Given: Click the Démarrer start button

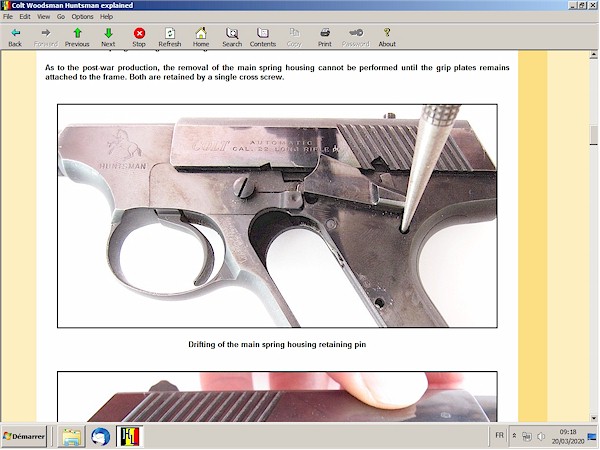Looking at the screenshot, I should pos(24,437).
